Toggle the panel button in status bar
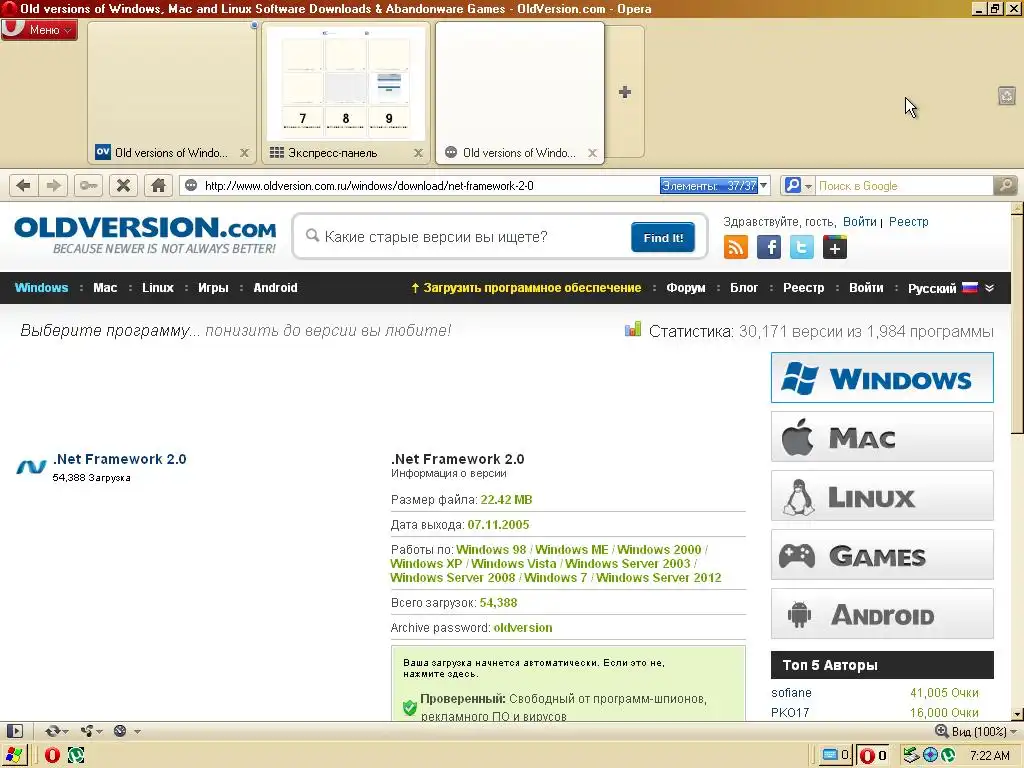 pos(14,731)
